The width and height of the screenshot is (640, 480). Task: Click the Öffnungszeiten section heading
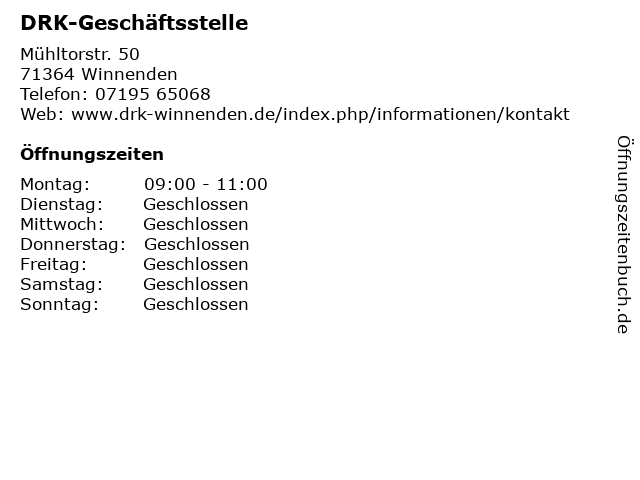coord(92,154)
